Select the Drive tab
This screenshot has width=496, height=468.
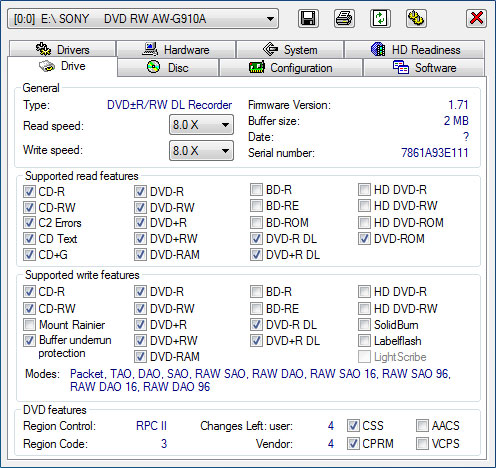coord(62,66)
